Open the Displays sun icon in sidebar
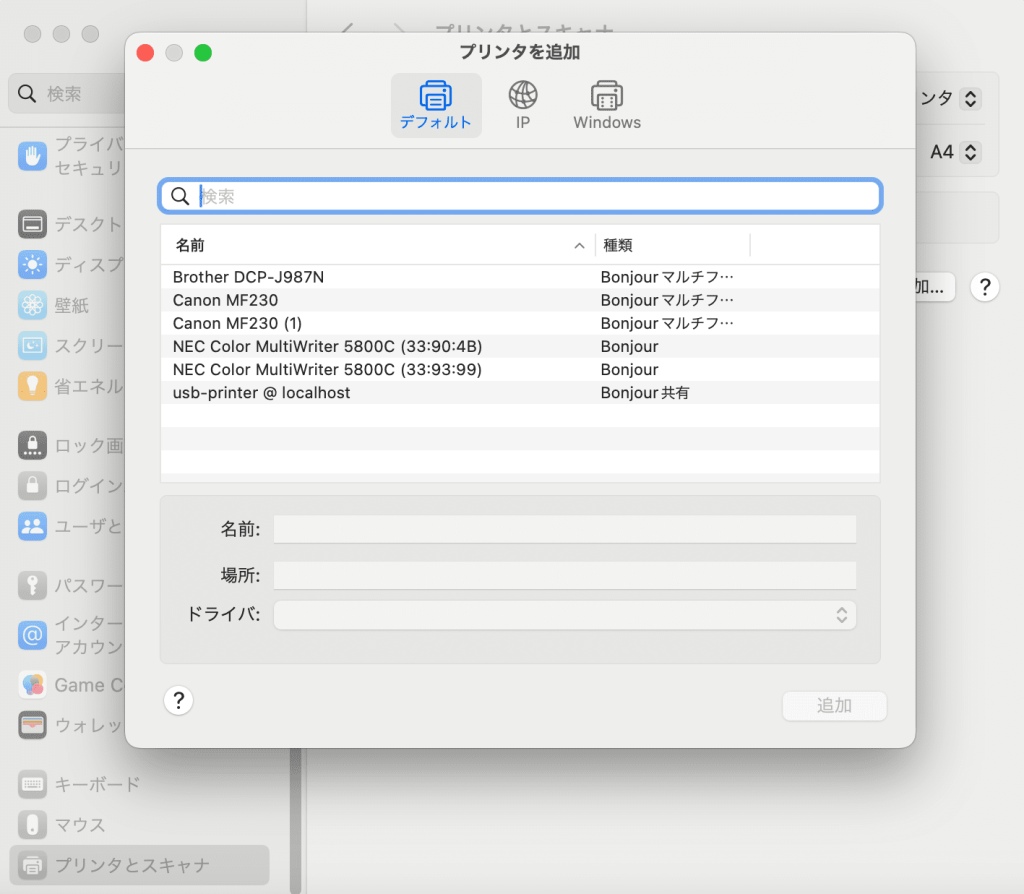 33,265
